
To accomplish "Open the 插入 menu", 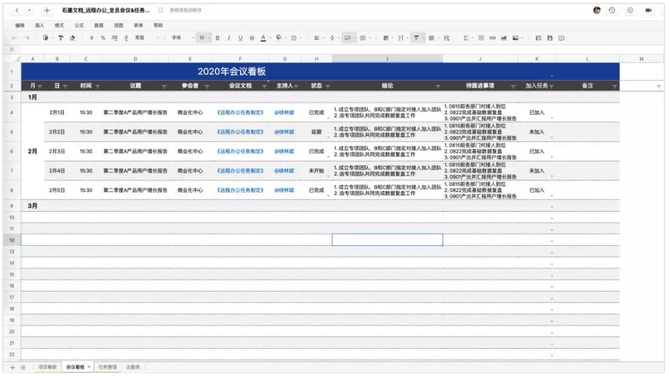I will [40, 25].
